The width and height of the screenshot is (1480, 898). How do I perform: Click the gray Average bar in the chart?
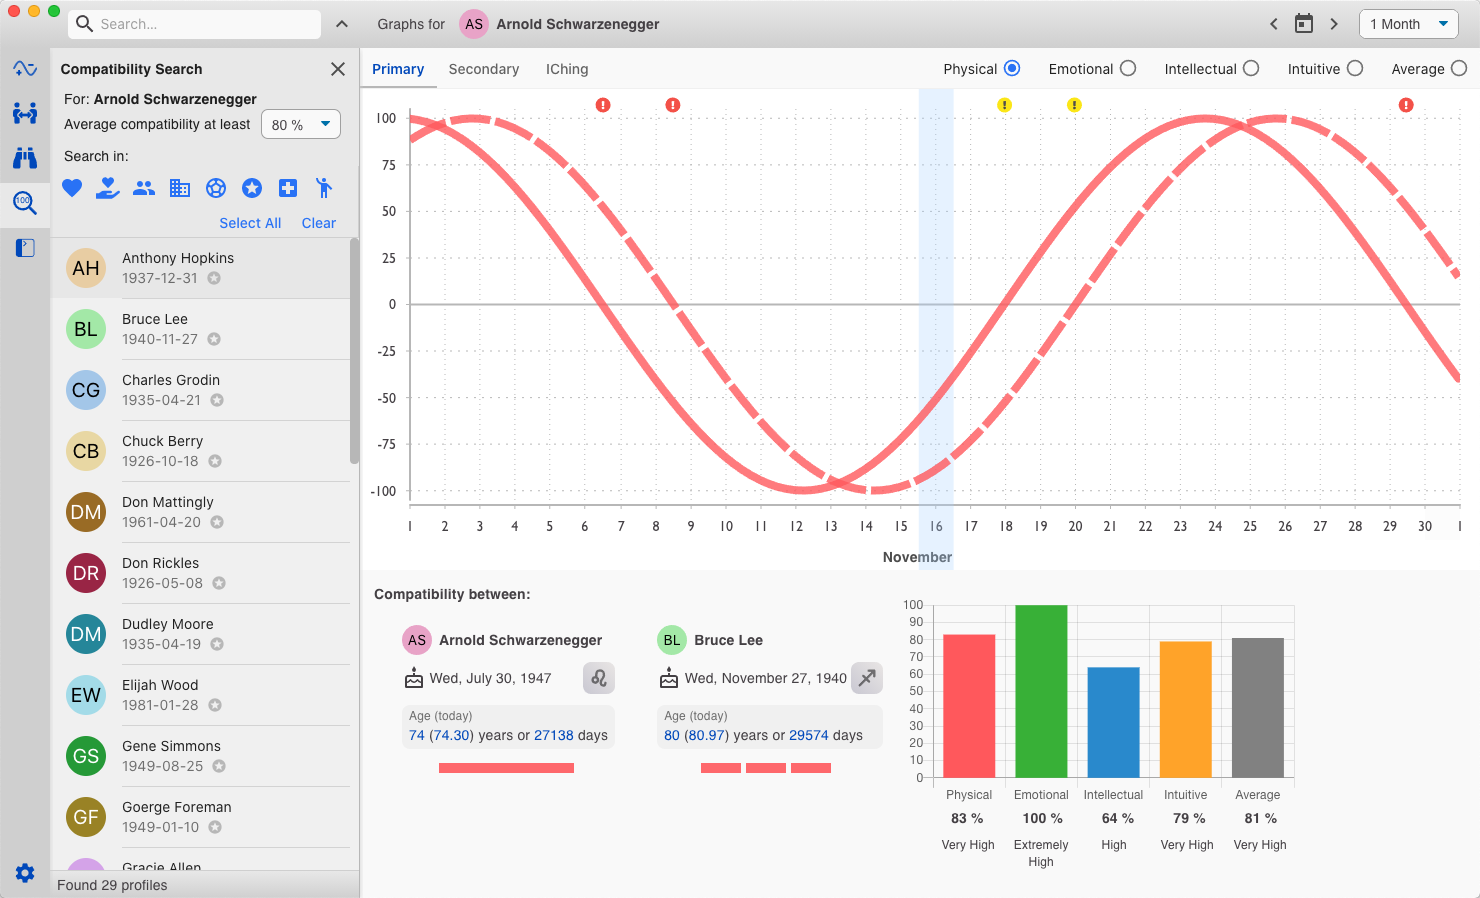pyautogui.click(x=1258, y=708)
